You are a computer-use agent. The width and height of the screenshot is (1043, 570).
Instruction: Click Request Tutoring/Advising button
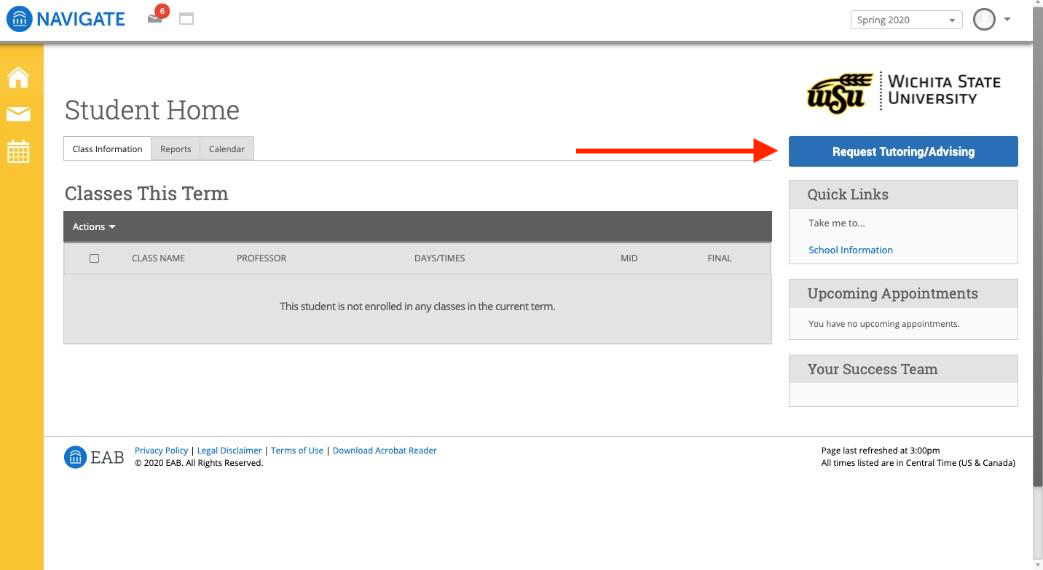coord(903,152)
